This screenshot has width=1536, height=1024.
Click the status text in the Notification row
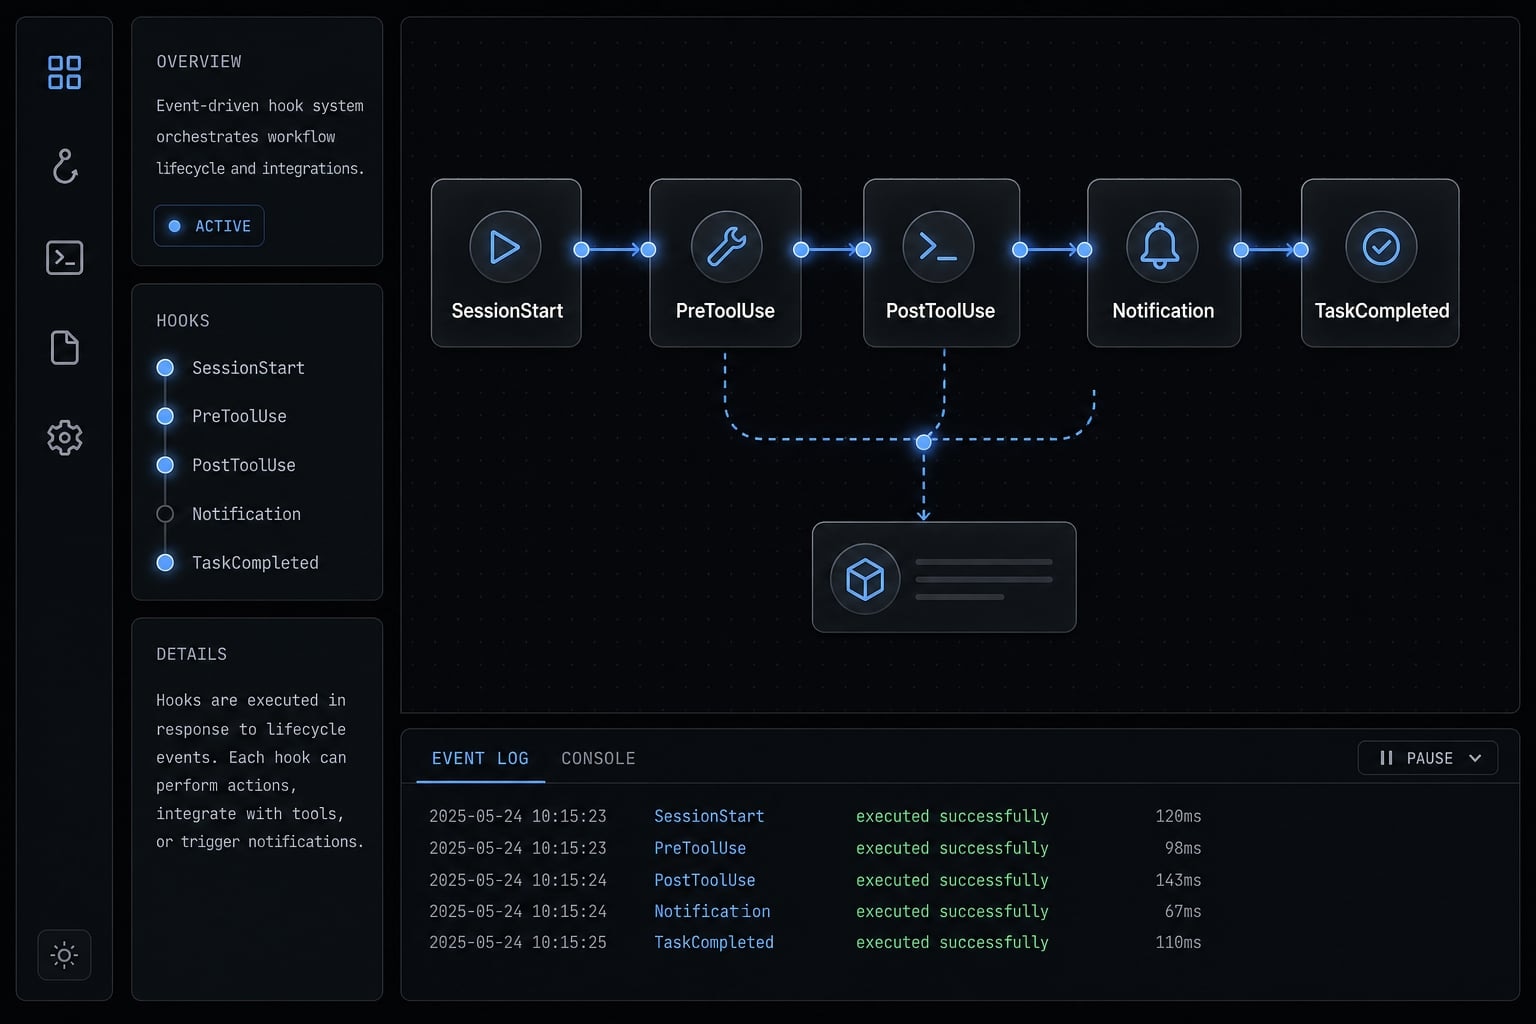click(x=952, y=911)
